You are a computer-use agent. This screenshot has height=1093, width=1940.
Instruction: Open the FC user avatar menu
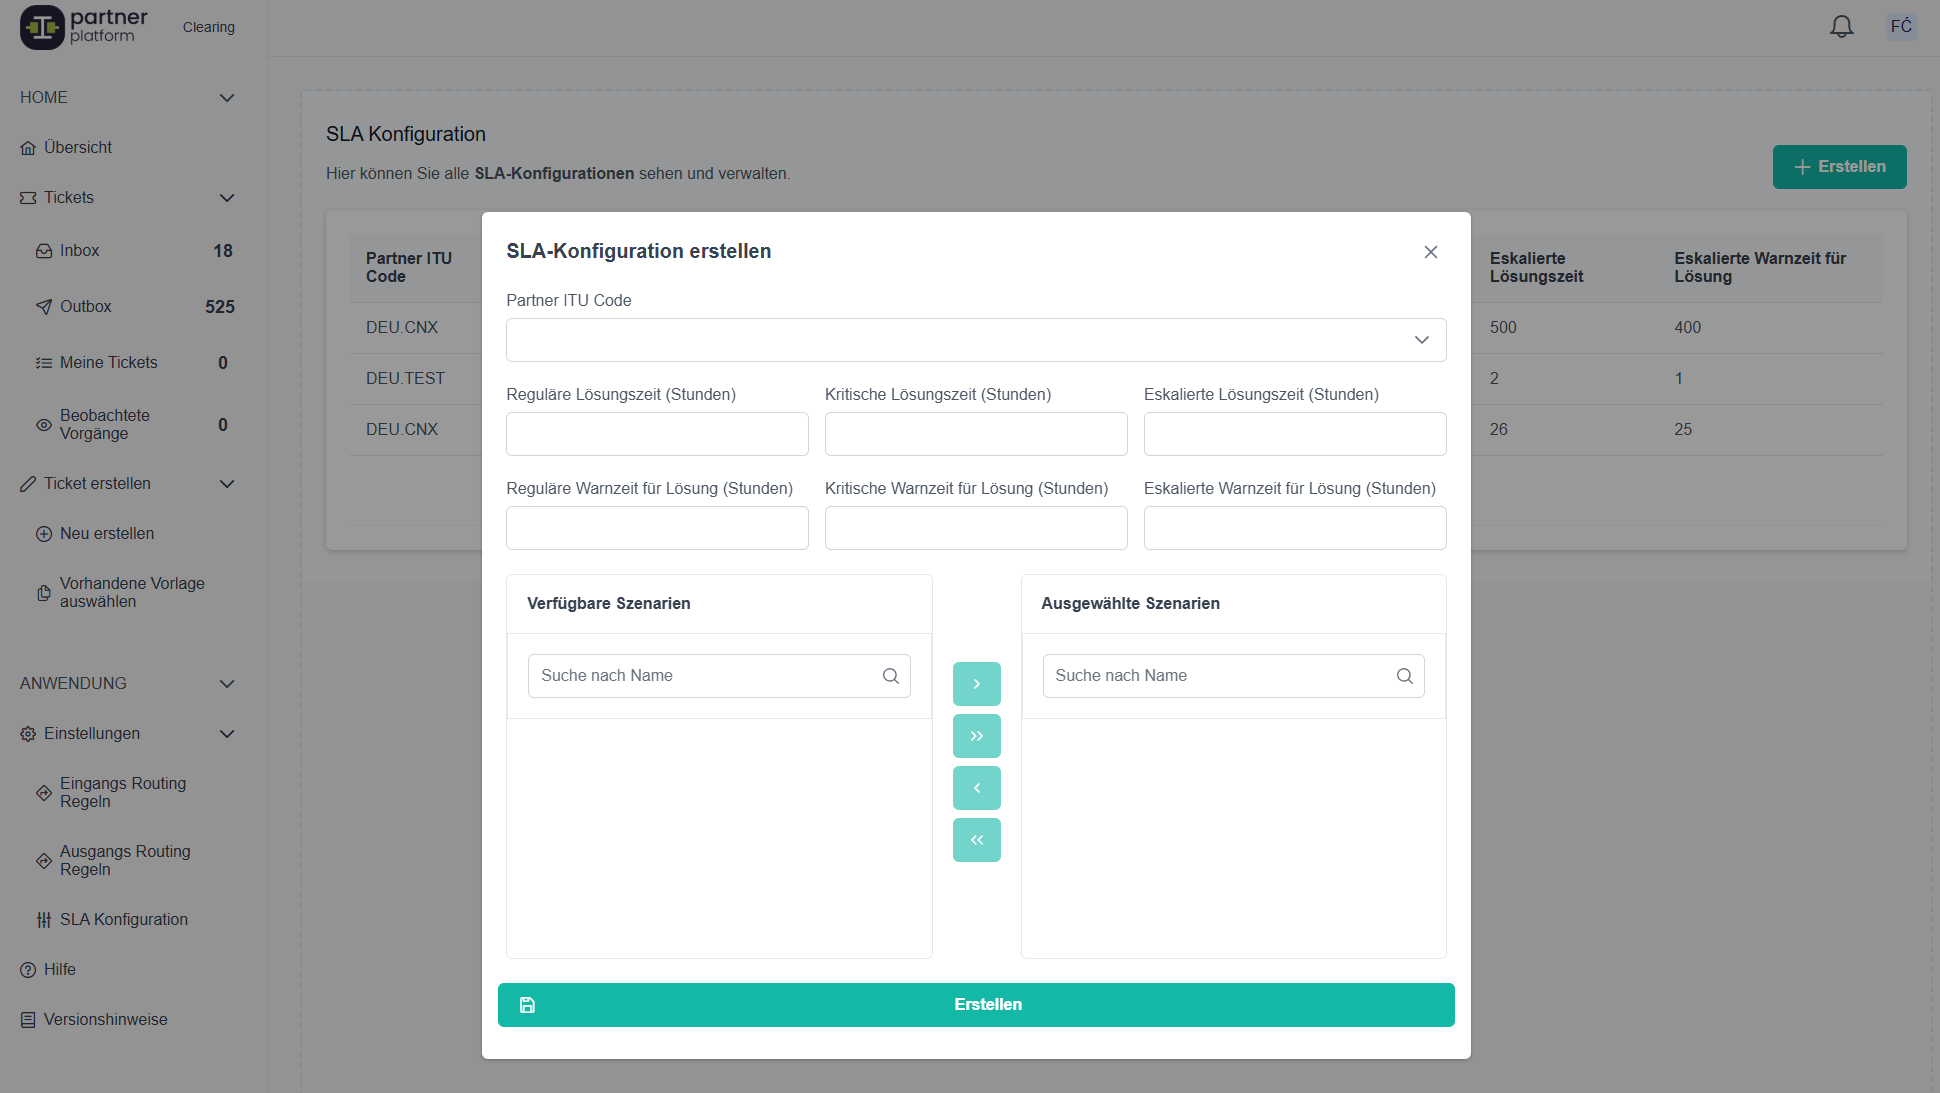coord(1901,27)
